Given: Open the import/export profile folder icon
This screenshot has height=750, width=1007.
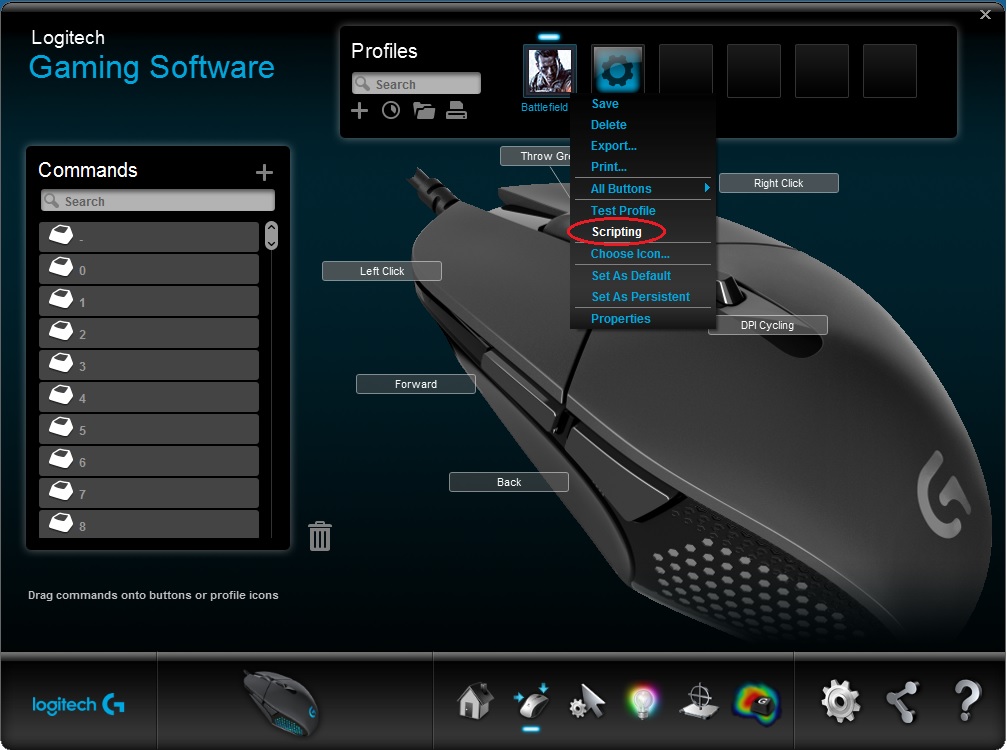Looking at the screenshot, I should point(424,111).
